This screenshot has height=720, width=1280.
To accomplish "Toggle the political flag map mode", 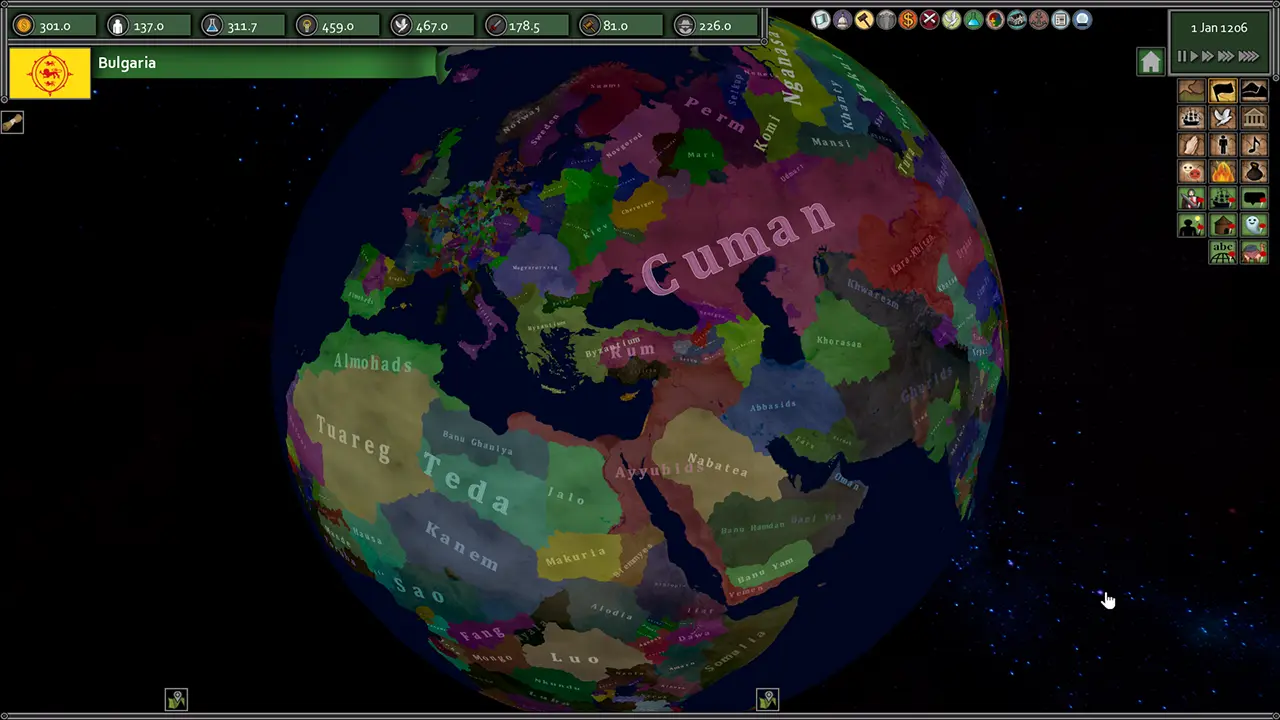I will coord(1222,92).
